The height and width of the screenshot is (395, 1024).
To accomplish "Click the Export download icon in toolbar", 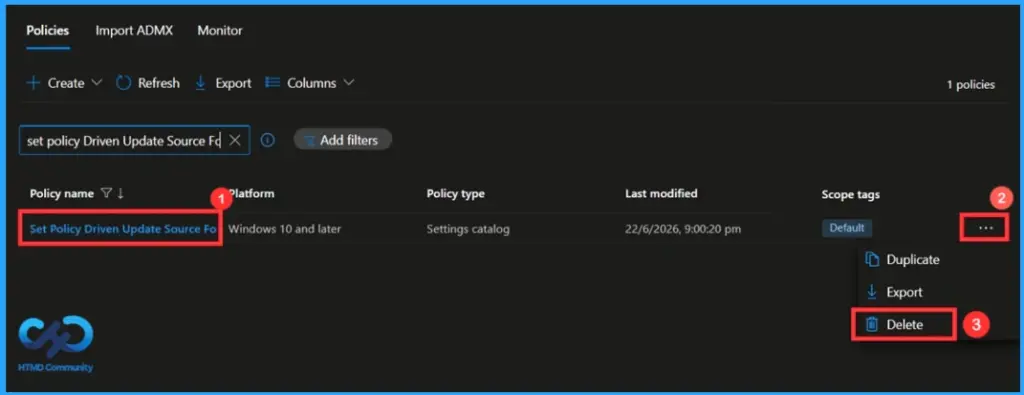I will coord(201,84).
